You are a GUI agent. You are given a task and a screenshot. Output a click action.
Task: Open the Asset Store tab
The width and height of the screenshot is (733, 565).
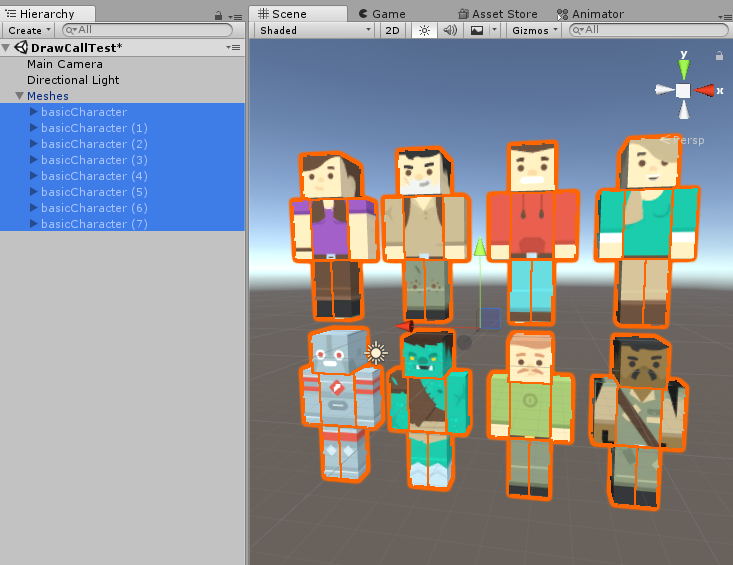coord(497,14)
